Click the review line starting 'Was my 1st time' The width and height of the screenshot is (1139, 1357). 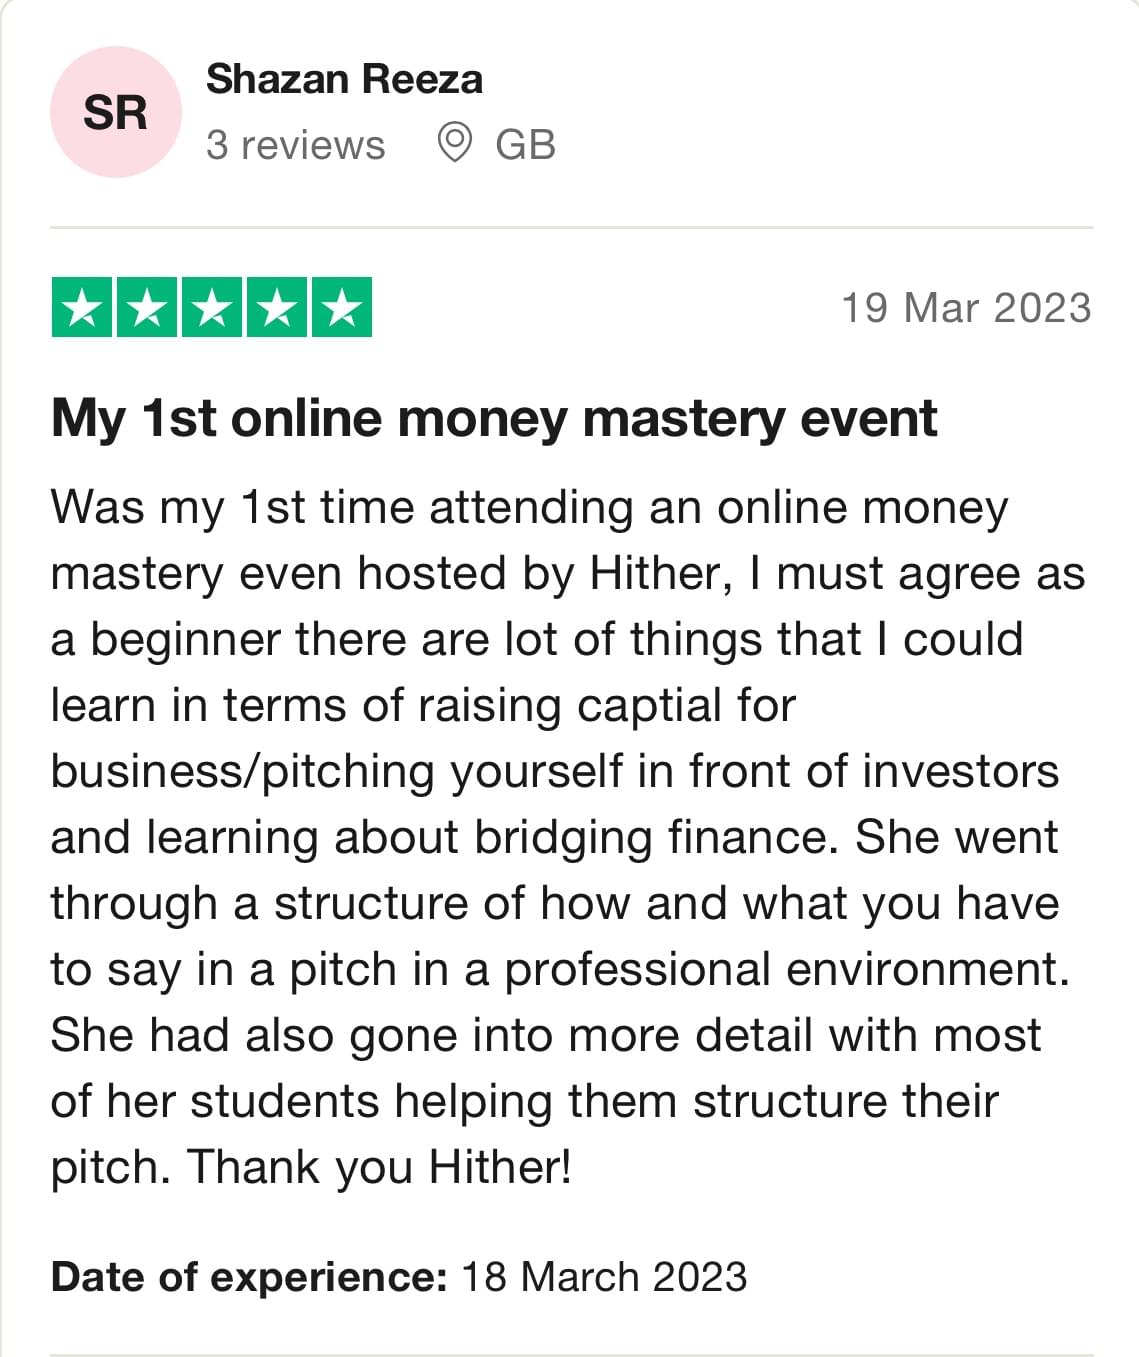coord(529,508)
